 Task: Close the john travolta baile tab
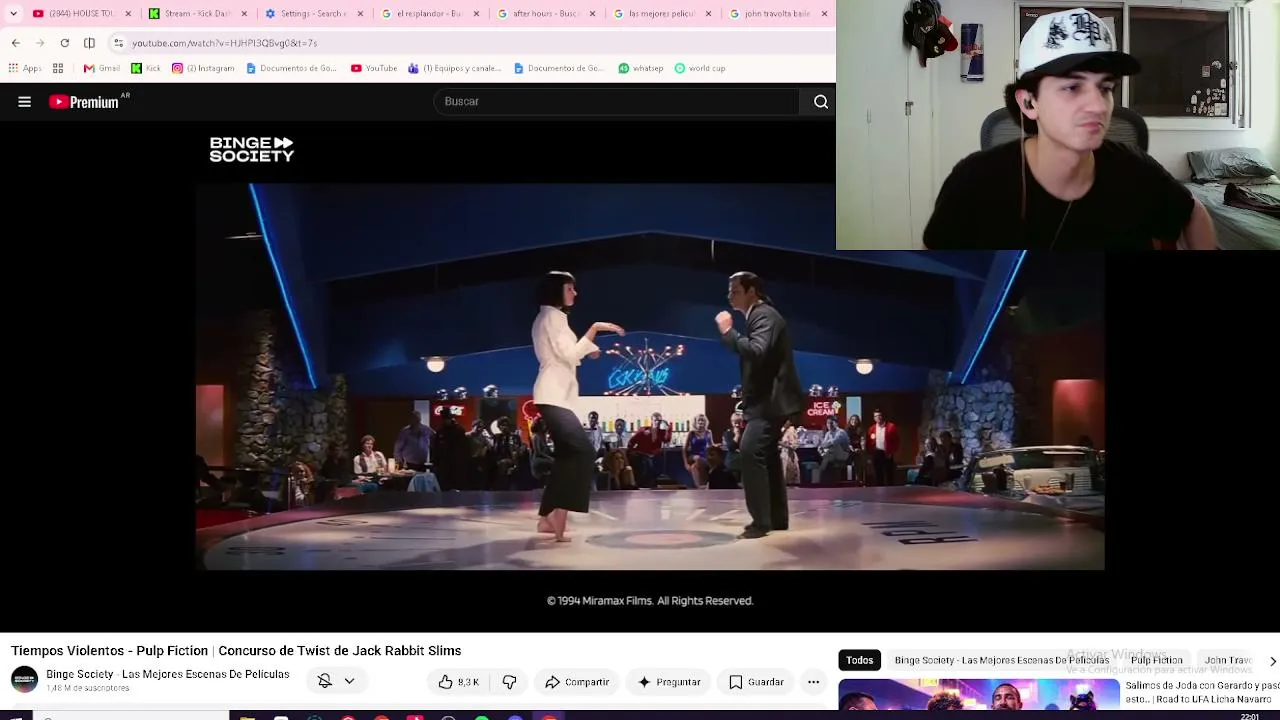(824, 14)
